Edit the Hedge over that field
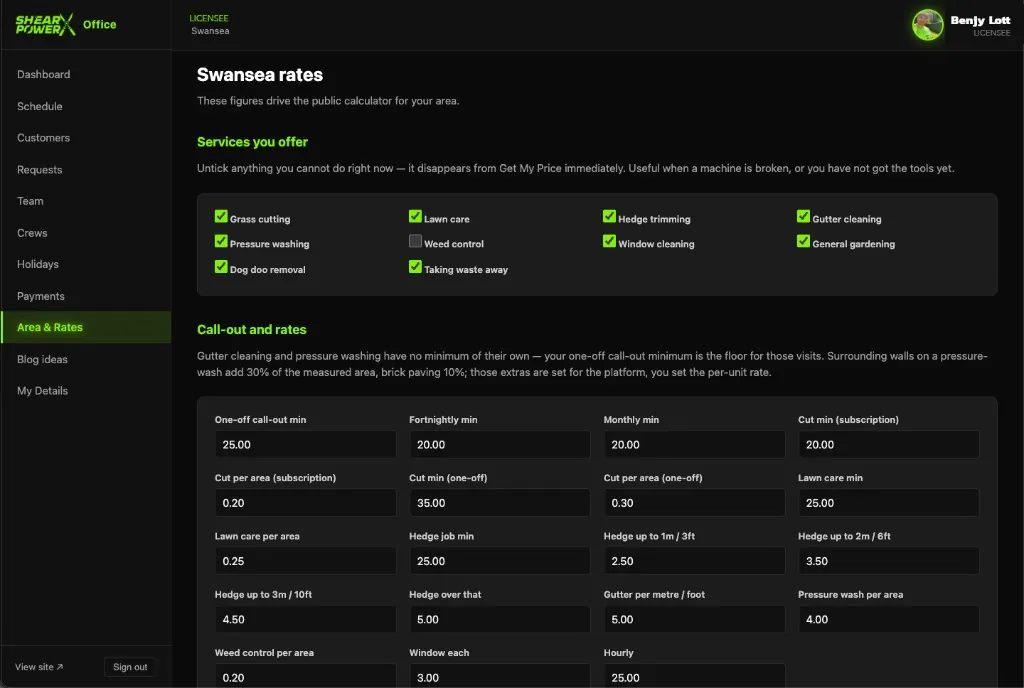The width and height of the screenshot is (1024, 688). (500, 619)
